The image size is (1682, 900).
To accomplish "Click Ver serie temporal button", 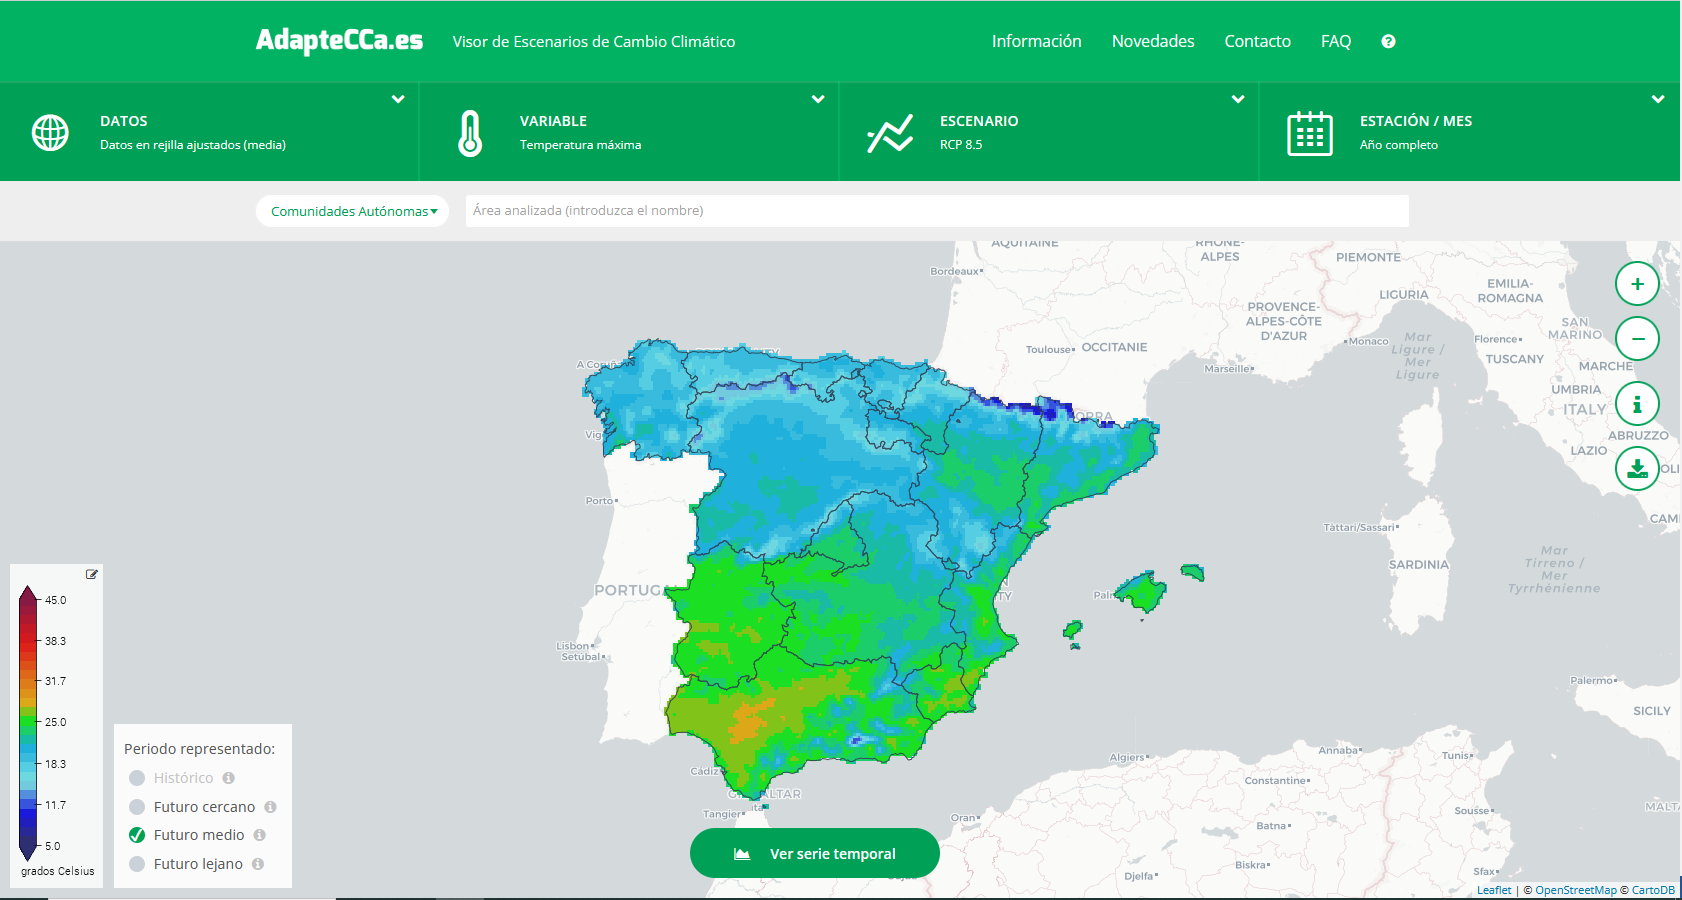I will pos(815,853).
